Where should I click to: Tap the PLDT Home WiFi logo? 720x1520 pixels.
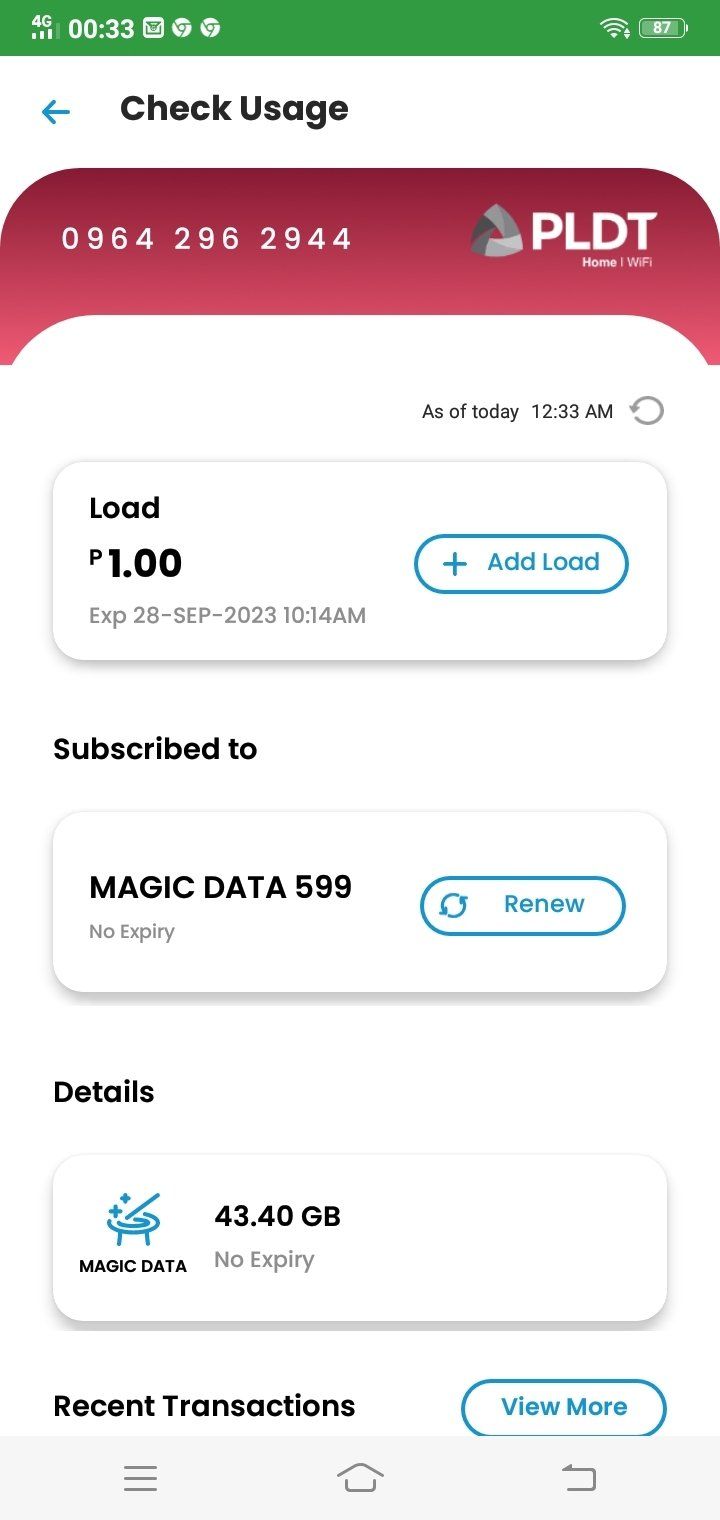point(563,236)
